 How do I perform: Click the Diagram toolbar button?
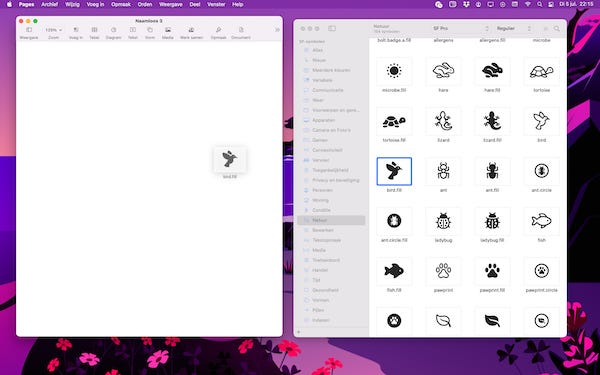(113, 33)
